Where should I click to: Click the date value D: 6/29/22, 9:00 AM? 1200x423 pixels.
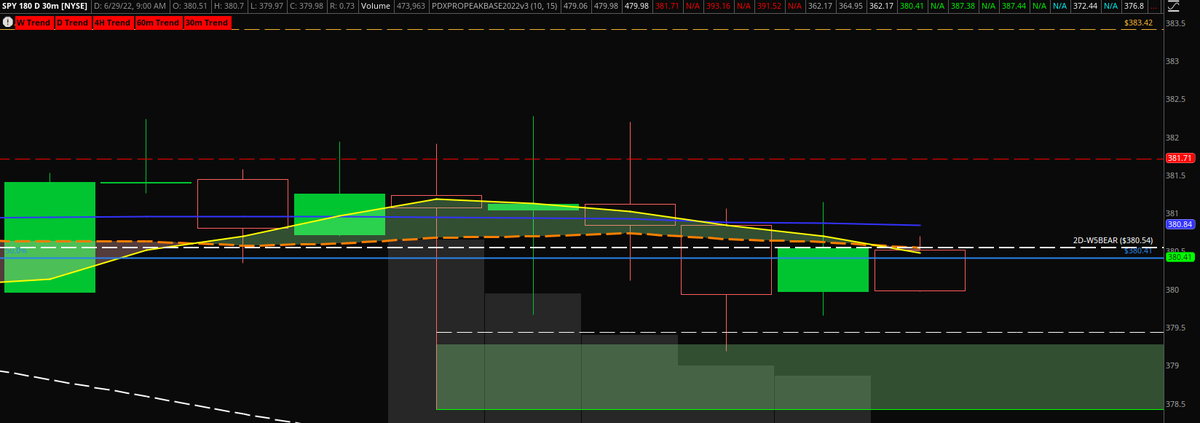(x=130, y=6)
